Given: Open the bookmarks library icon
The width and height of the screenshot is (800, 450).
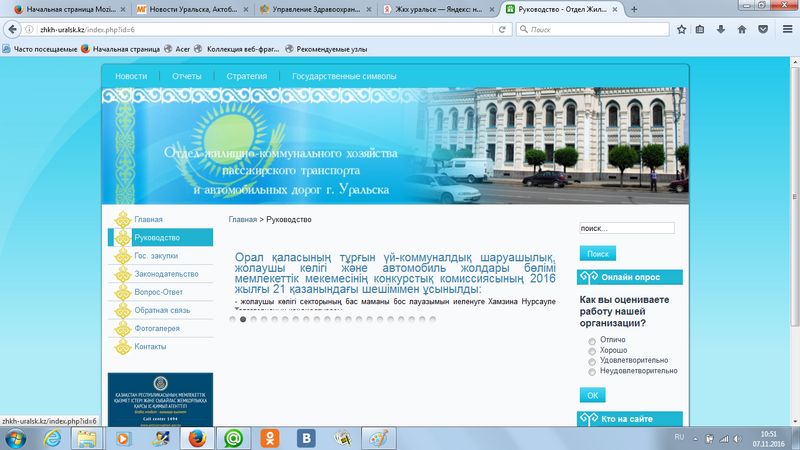Looking at the screenshot, I should [x=700, y=30].
